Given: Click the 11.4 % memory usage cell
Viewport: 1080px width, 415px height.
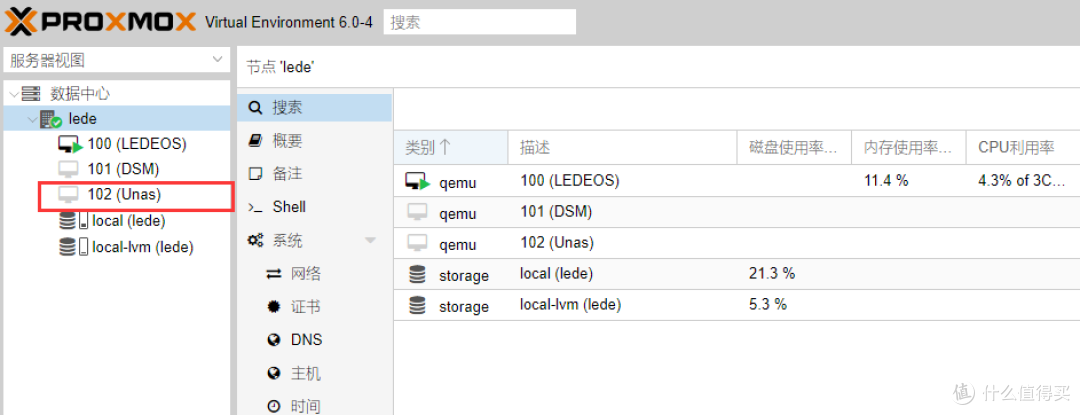Looking at the screenshot, I should [886, 181].
